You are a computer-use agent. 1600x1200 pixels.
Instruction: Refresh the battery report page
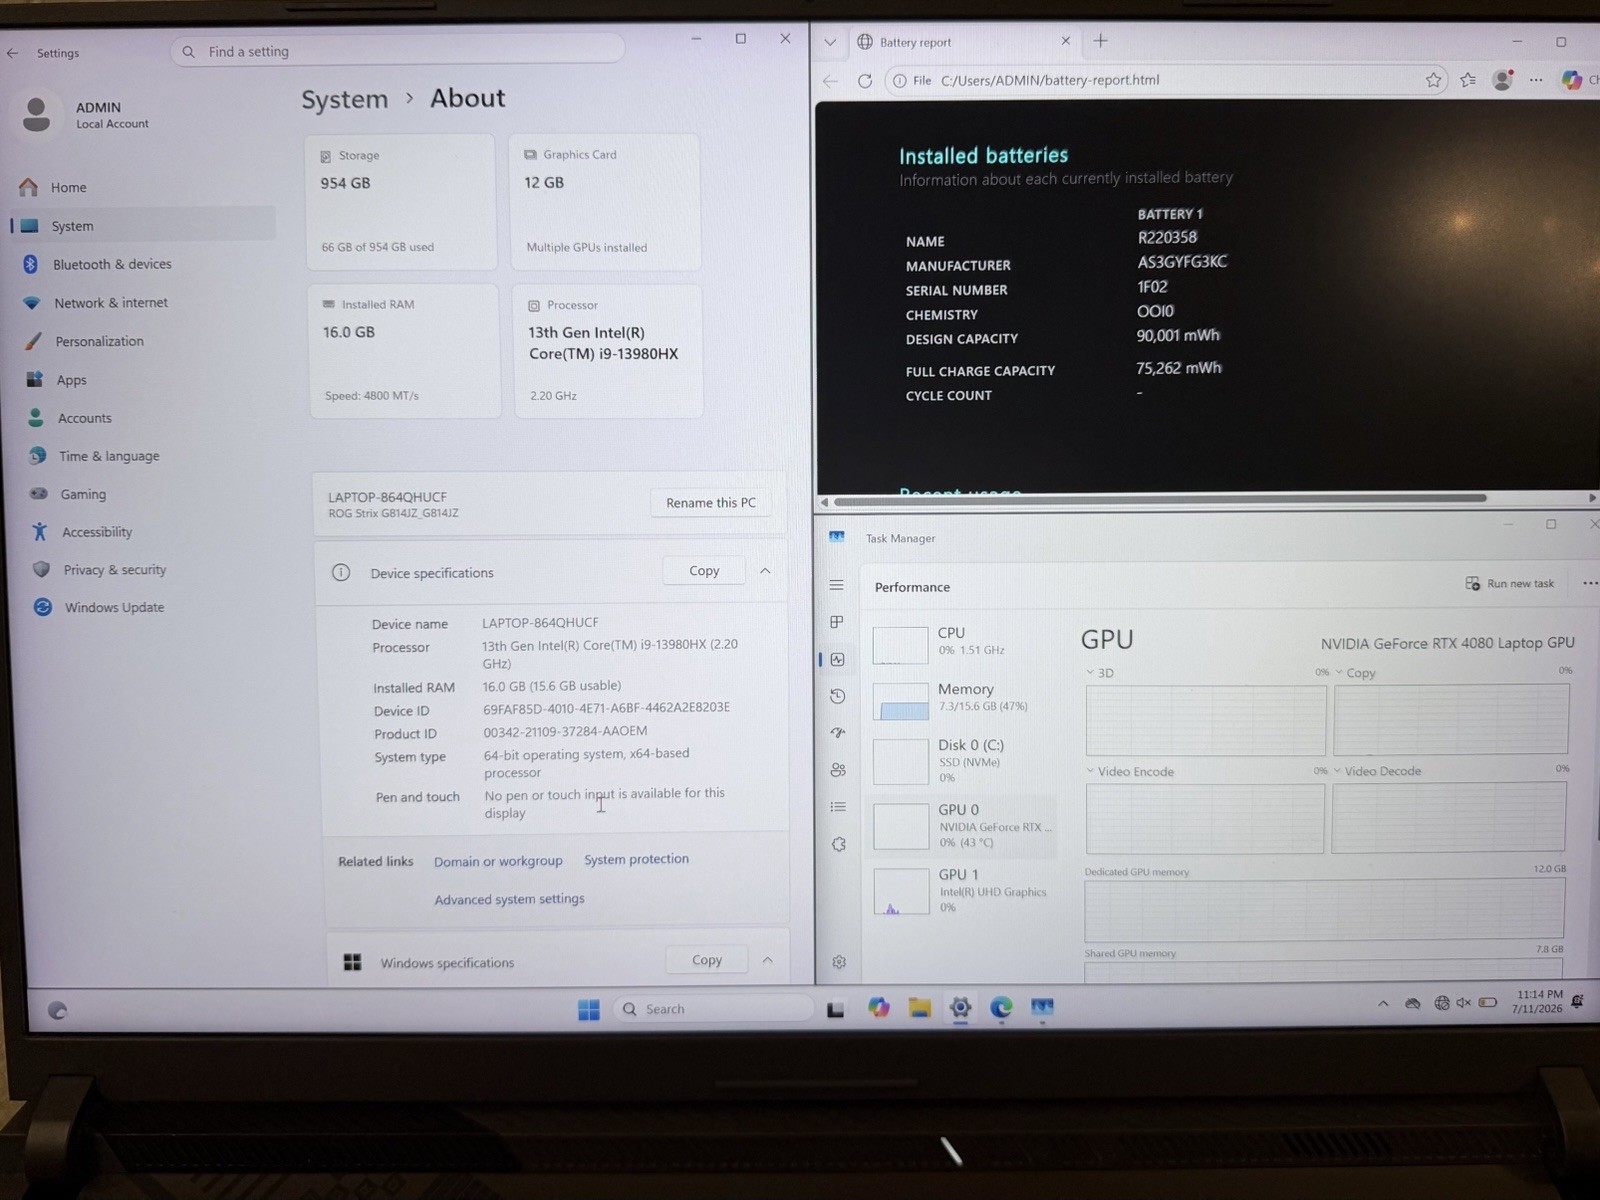click(865, 81)
